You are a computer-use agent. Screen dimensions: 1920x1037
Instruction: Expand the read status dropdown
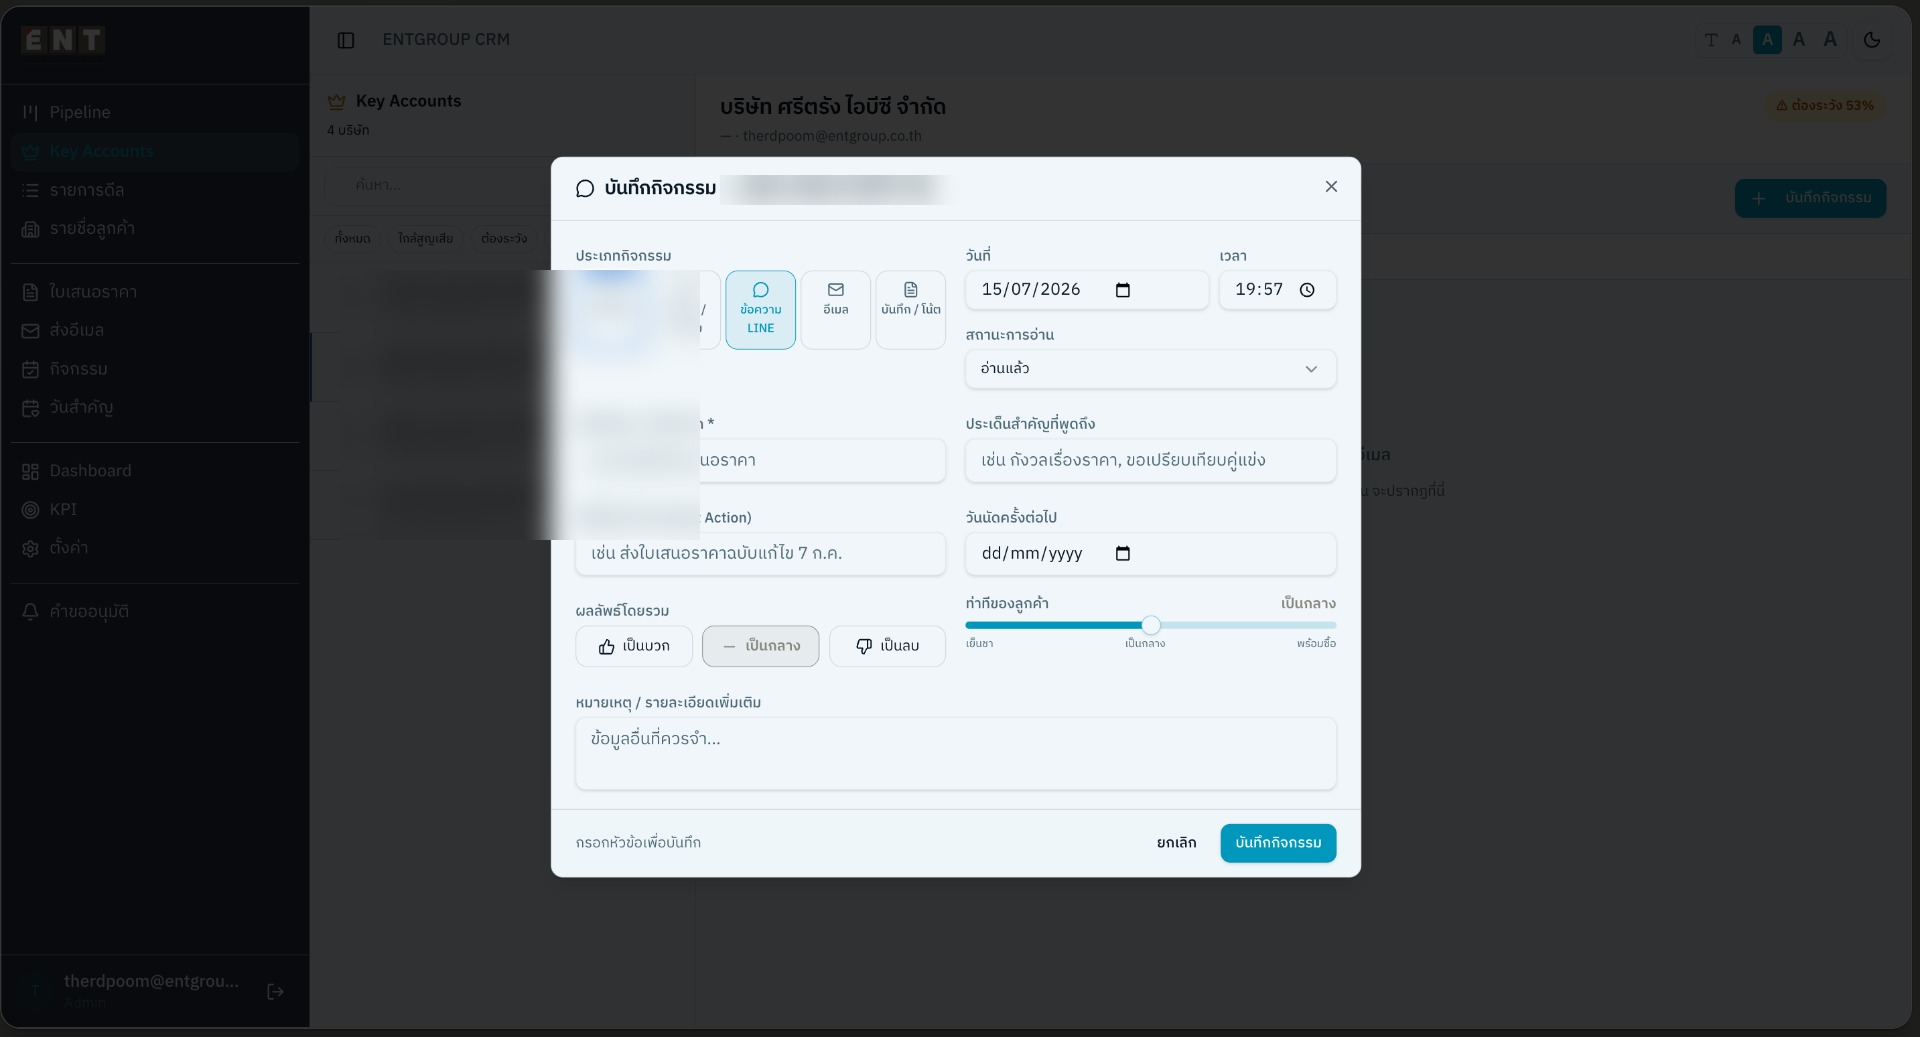pyautogui.click(x=1150, y=369)
